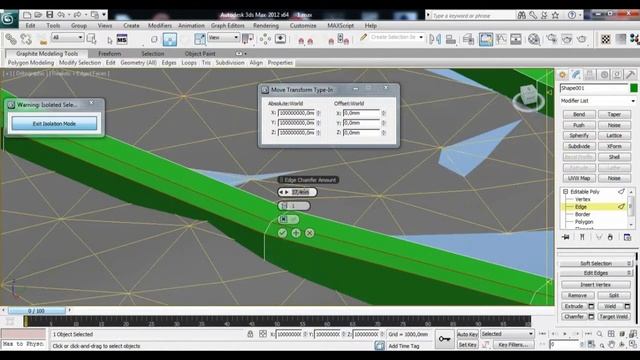Click the green object color swatch
640x360 pixels.
633,88
